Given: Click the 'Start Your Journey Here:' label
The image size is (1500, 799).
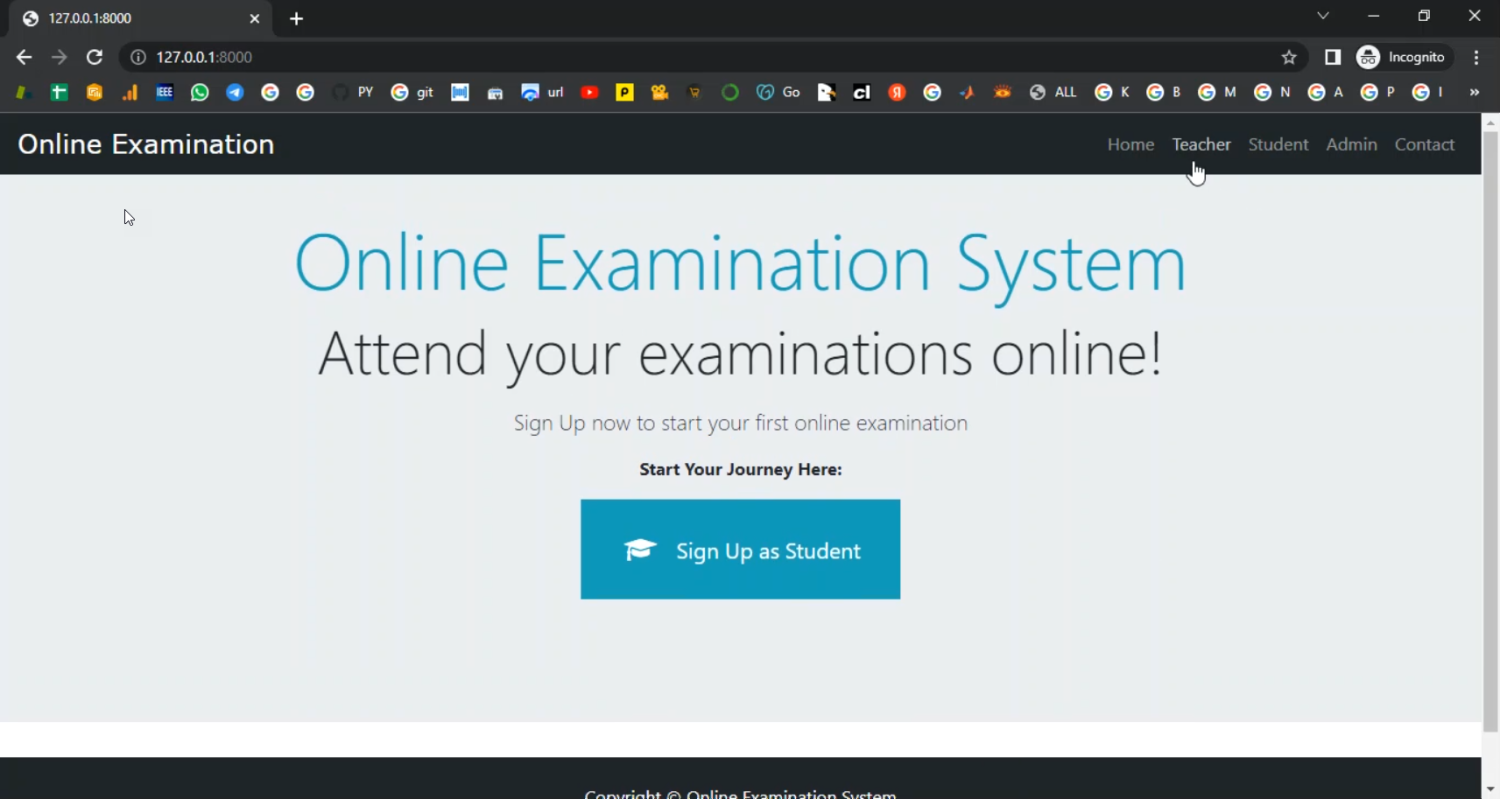Looking at the screenshot, I should pyautogui.click(x=741, y=469).
